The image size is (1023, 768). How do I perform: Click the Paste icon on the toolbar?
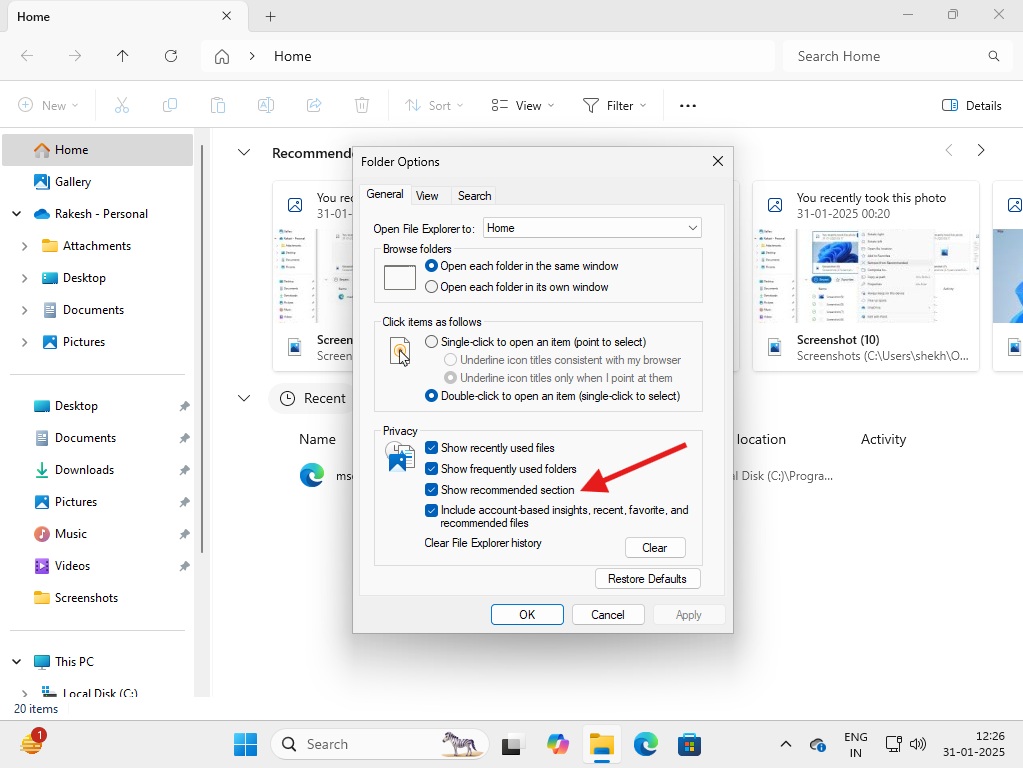217,104
